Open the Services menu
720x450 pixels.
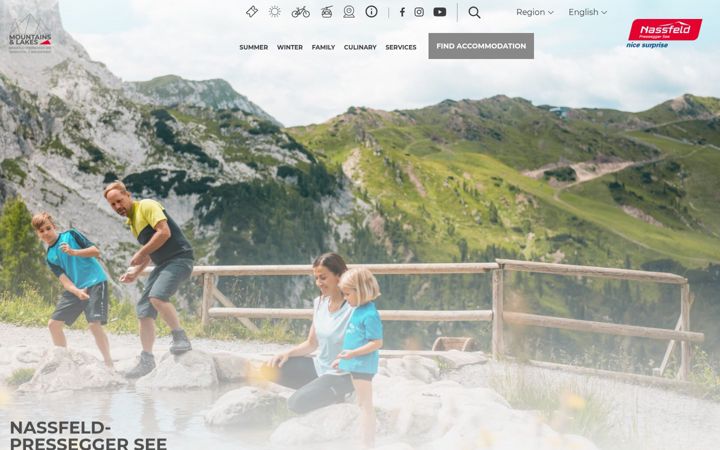(x=401, y=47)
